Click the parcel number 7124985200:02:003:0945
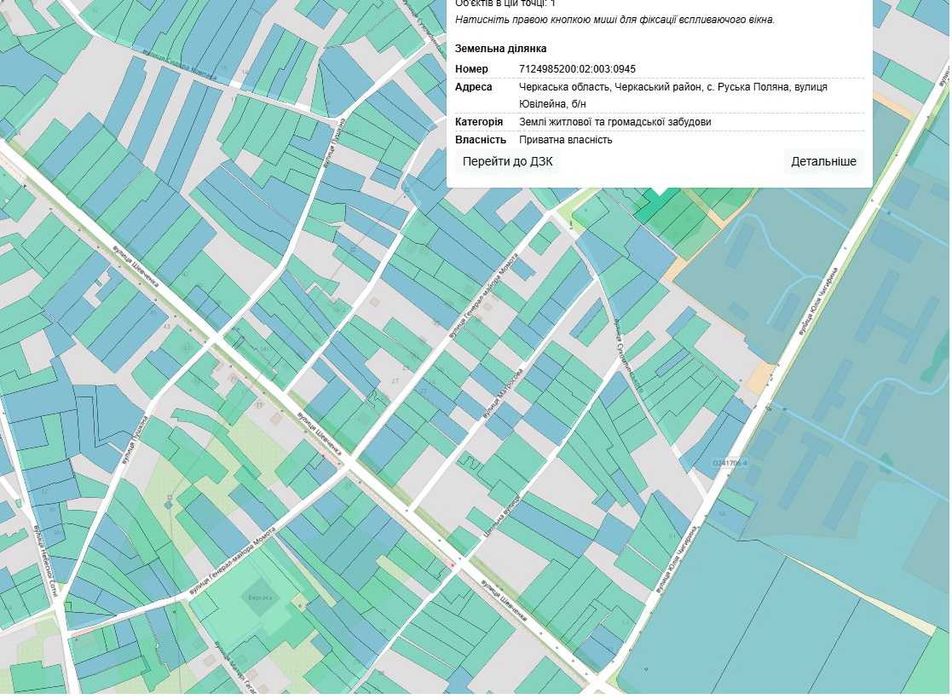This screenshot has width=952, height=700. [577, 69]
